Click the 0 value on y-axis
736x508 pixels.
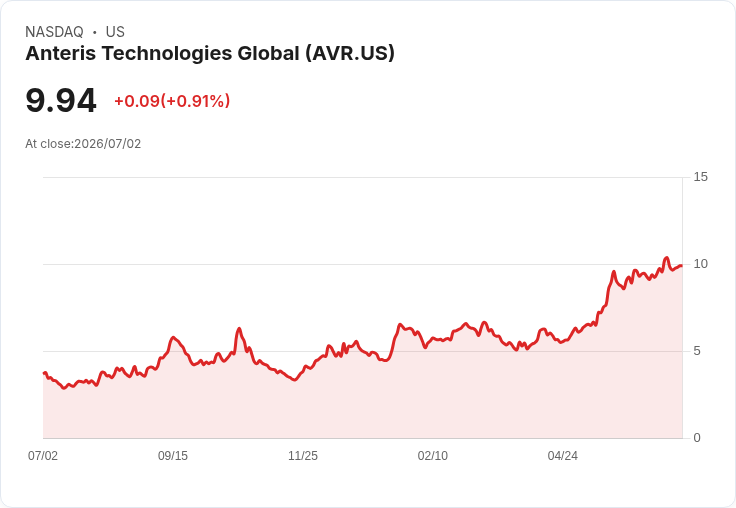(x=697, y=438)
